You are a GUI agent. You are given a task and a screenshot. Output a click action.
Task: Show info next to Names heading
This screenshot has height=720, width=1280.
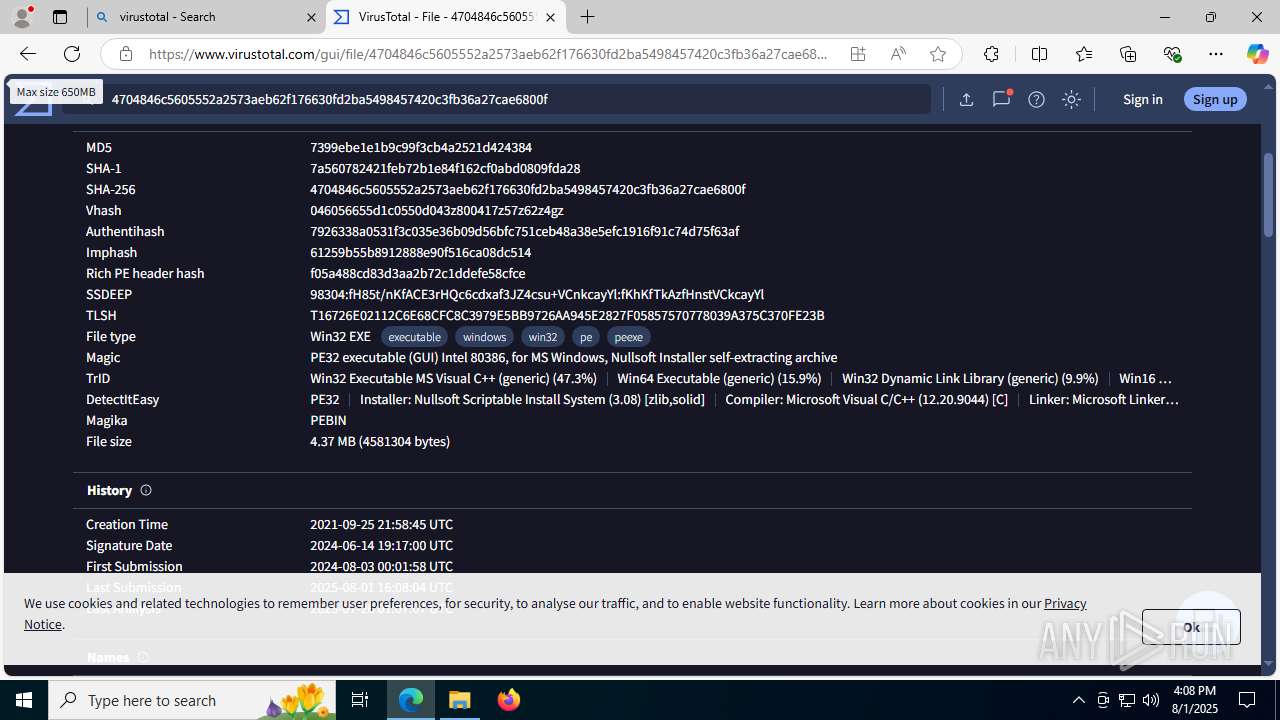(143, 657)
